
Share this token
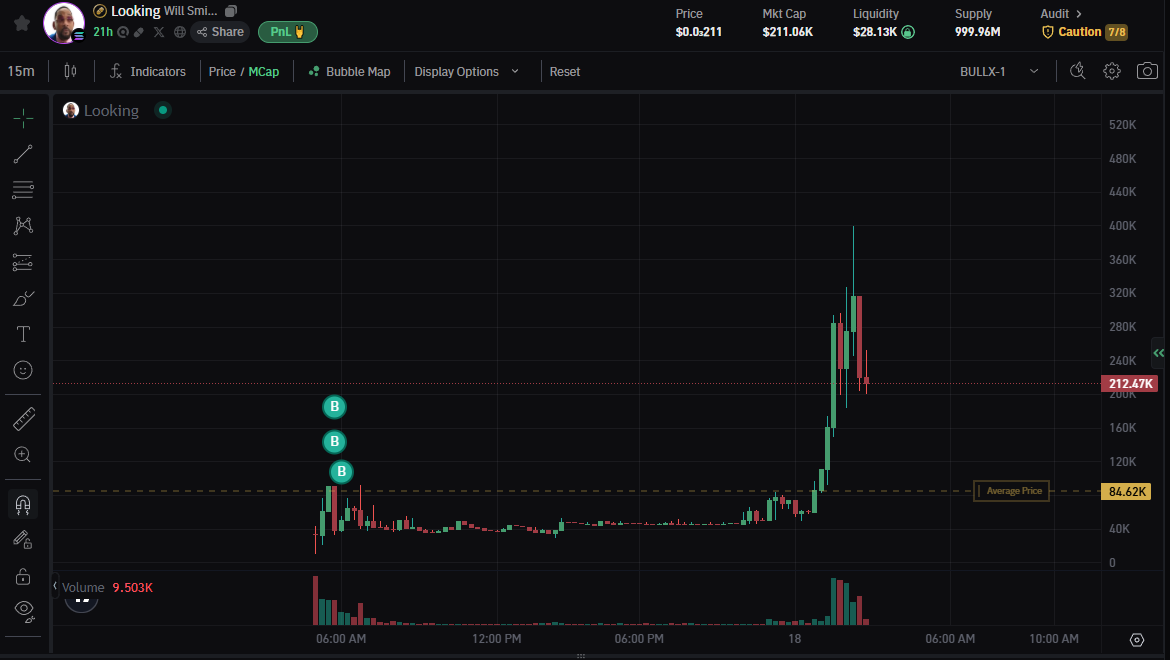point(220,32)
